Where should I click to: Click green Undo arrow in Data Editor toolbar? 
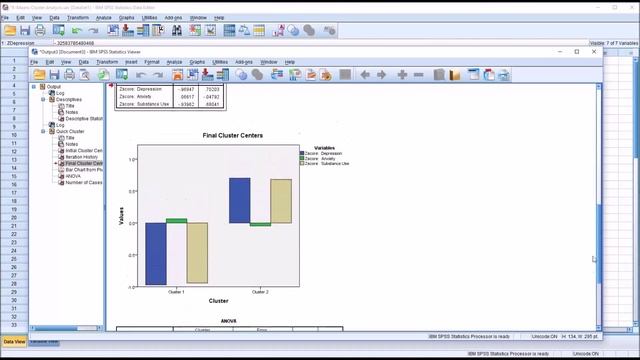76,31
